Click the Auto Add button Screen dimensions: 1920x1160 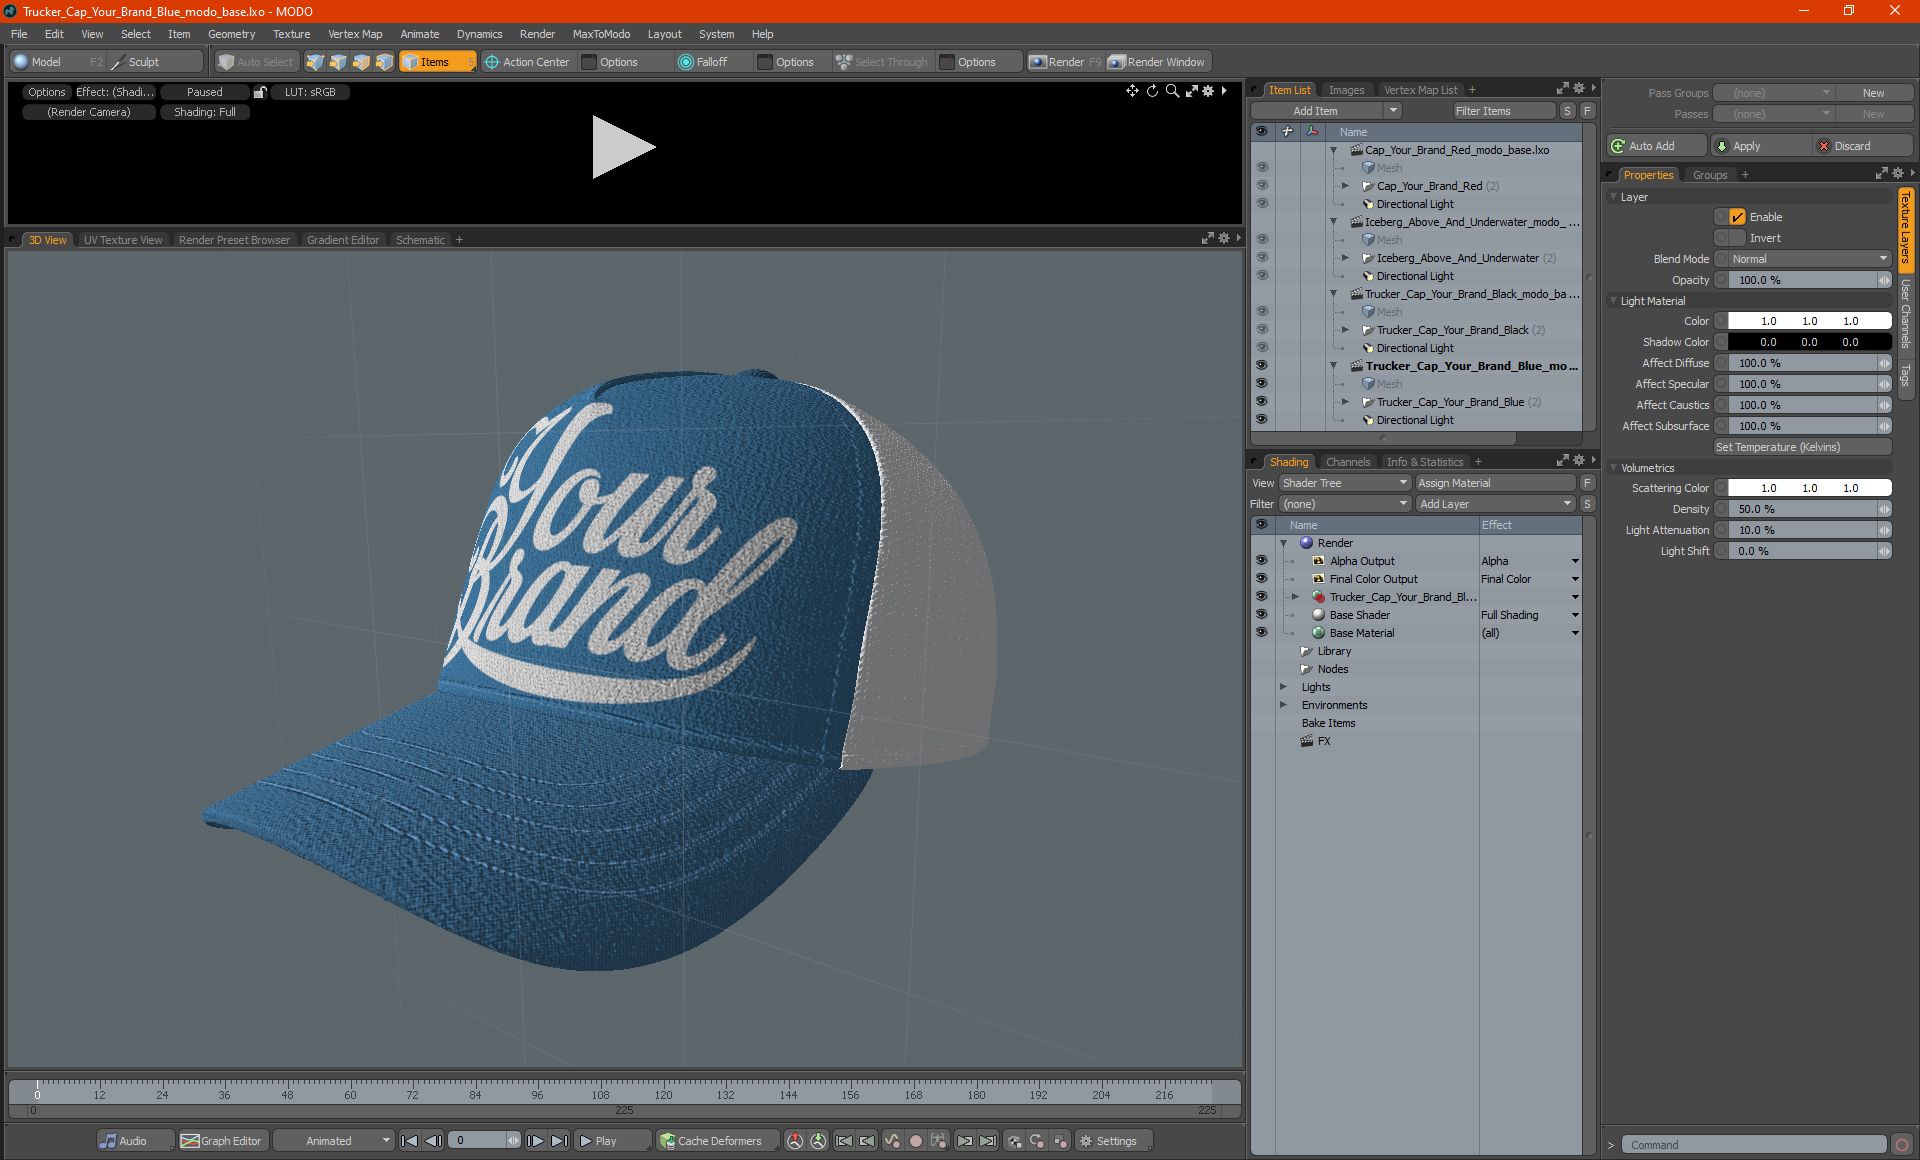click(1656, 146)
